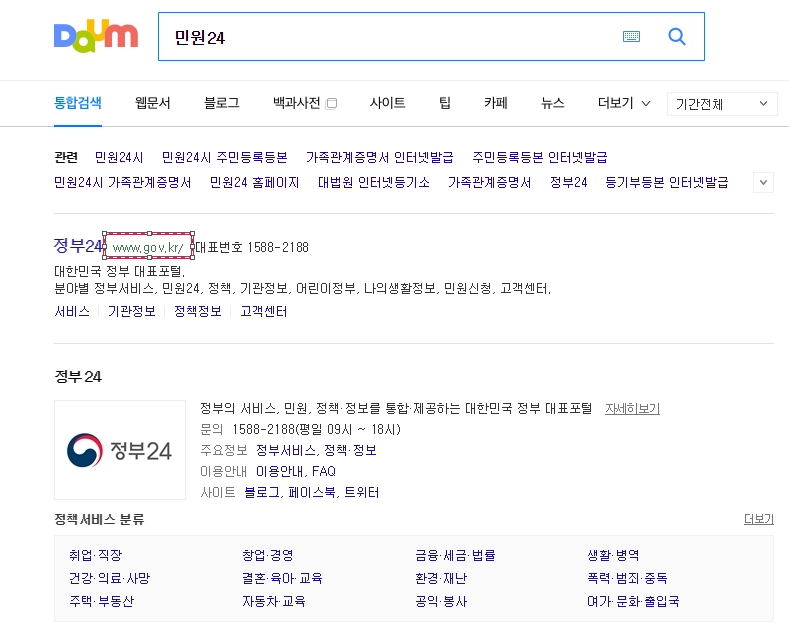Open 정부서비스 under 주요정보
This screenshot has height=634, width=789.
coord(286,450)
